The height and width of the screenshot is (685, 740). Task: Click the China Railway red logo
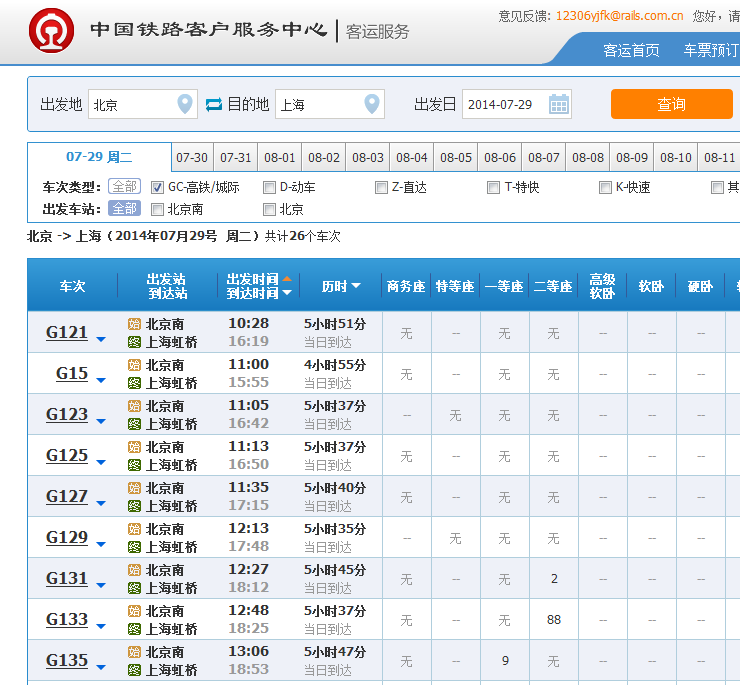point(50,32)
